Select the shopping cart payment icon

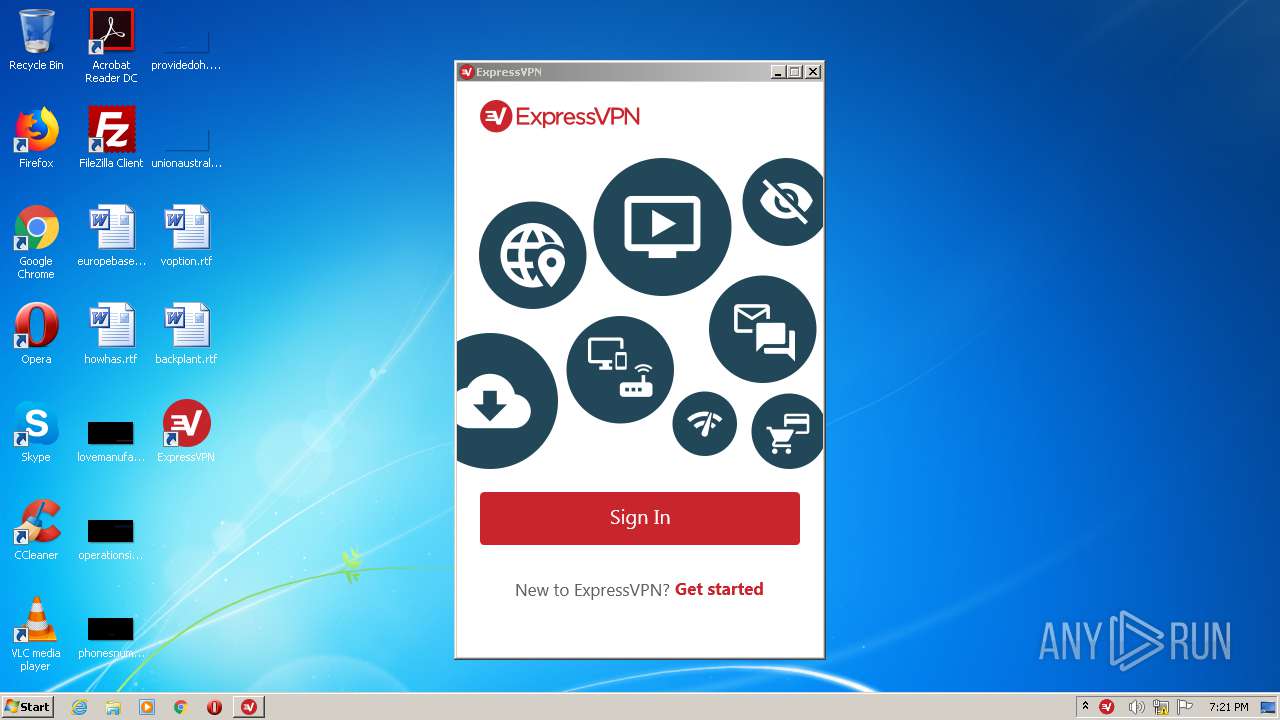788,431
